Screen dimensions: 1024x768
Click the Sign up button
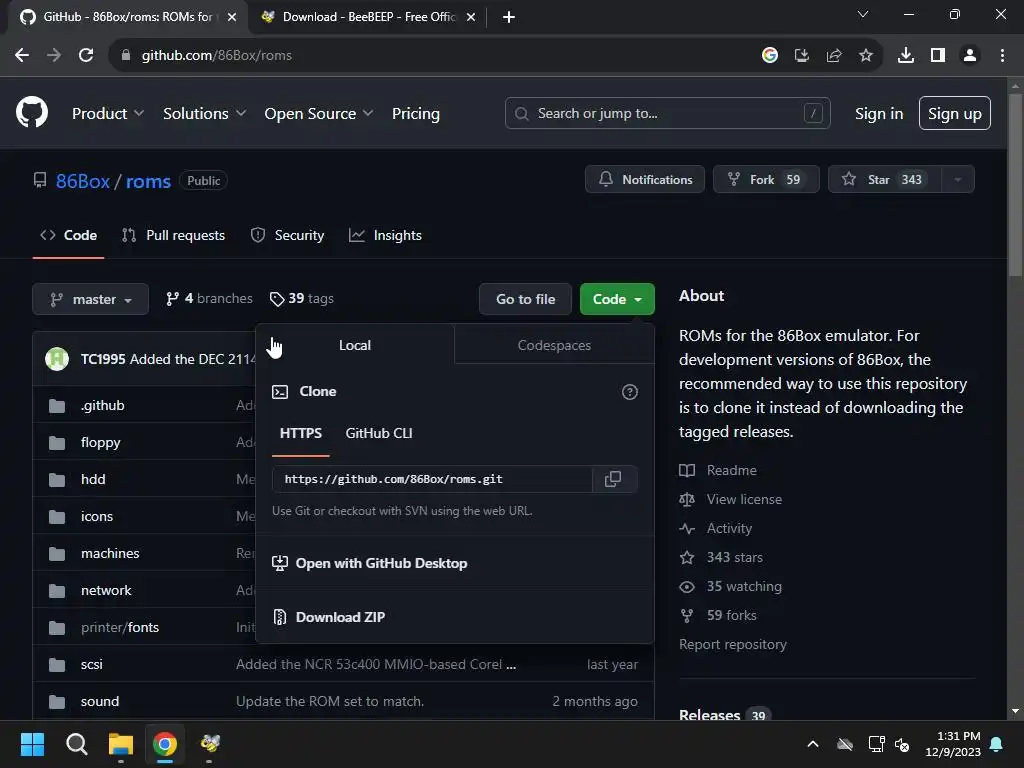(x=954, y=114)
